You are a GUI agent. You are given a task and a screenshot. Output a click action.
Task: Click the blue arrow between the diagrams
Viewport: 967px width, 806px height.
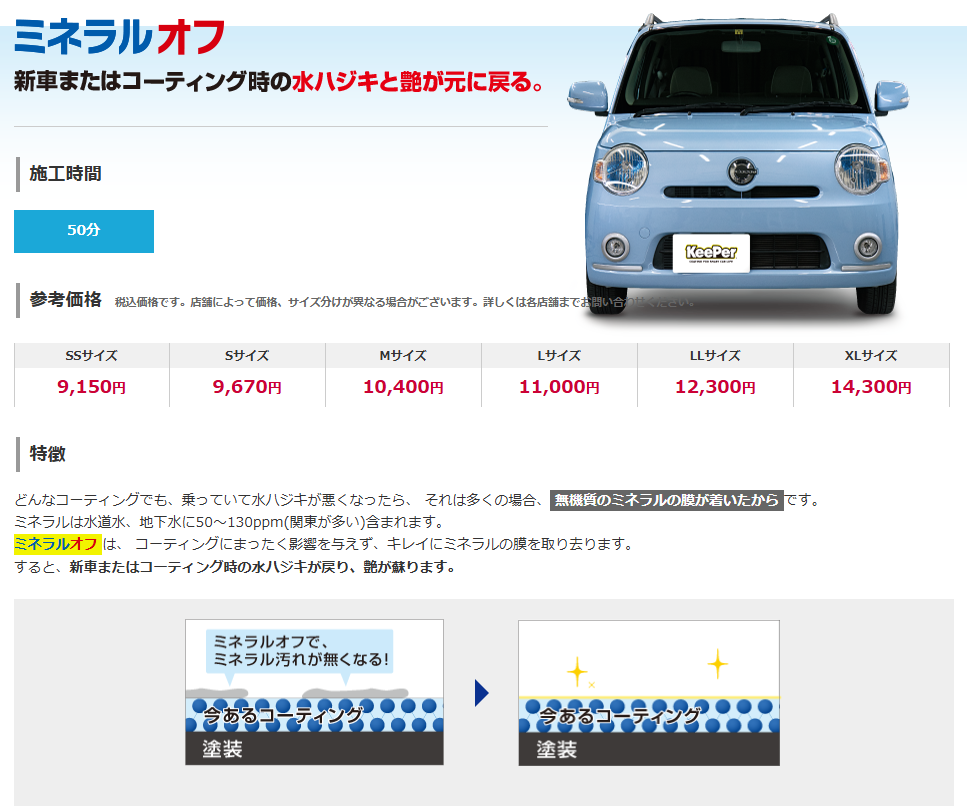click(x=481, y=692)
